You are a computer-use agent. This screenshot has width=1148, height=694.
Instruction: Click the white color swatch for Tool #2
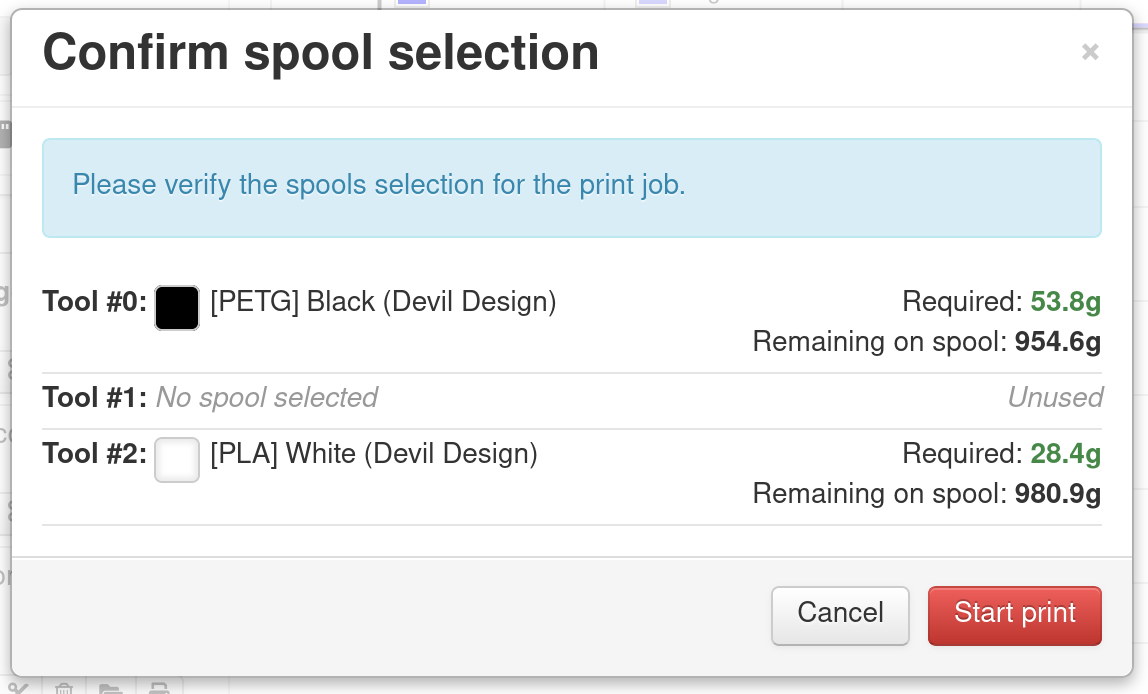(x=177, y=460)
